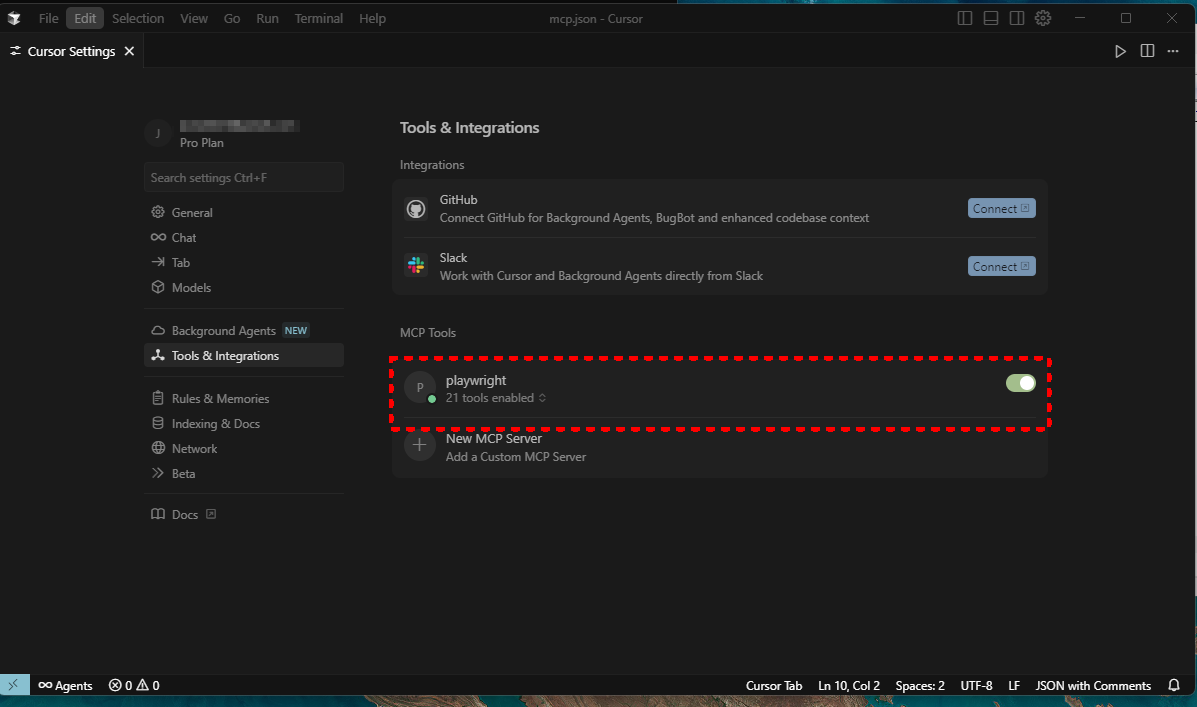Click the plus icon for New MCP Server
The width and height of the screenshot is (1197, 707).
pyautogui.click(x=420, y=445)
